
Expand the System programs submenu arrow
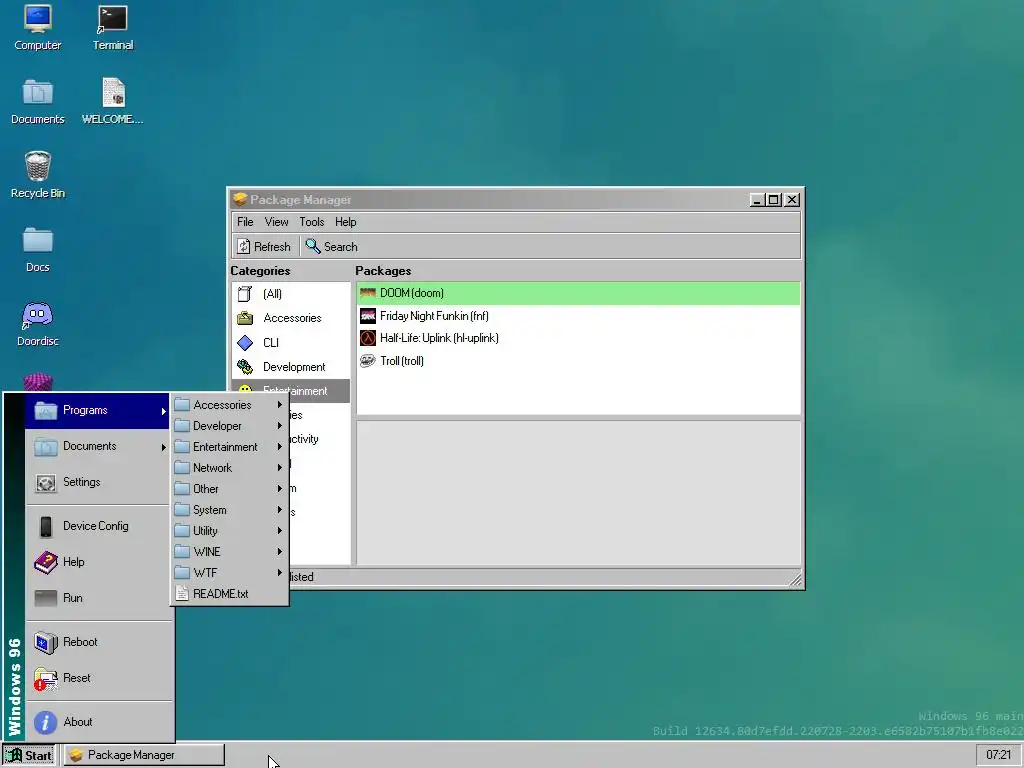point(280,509)
